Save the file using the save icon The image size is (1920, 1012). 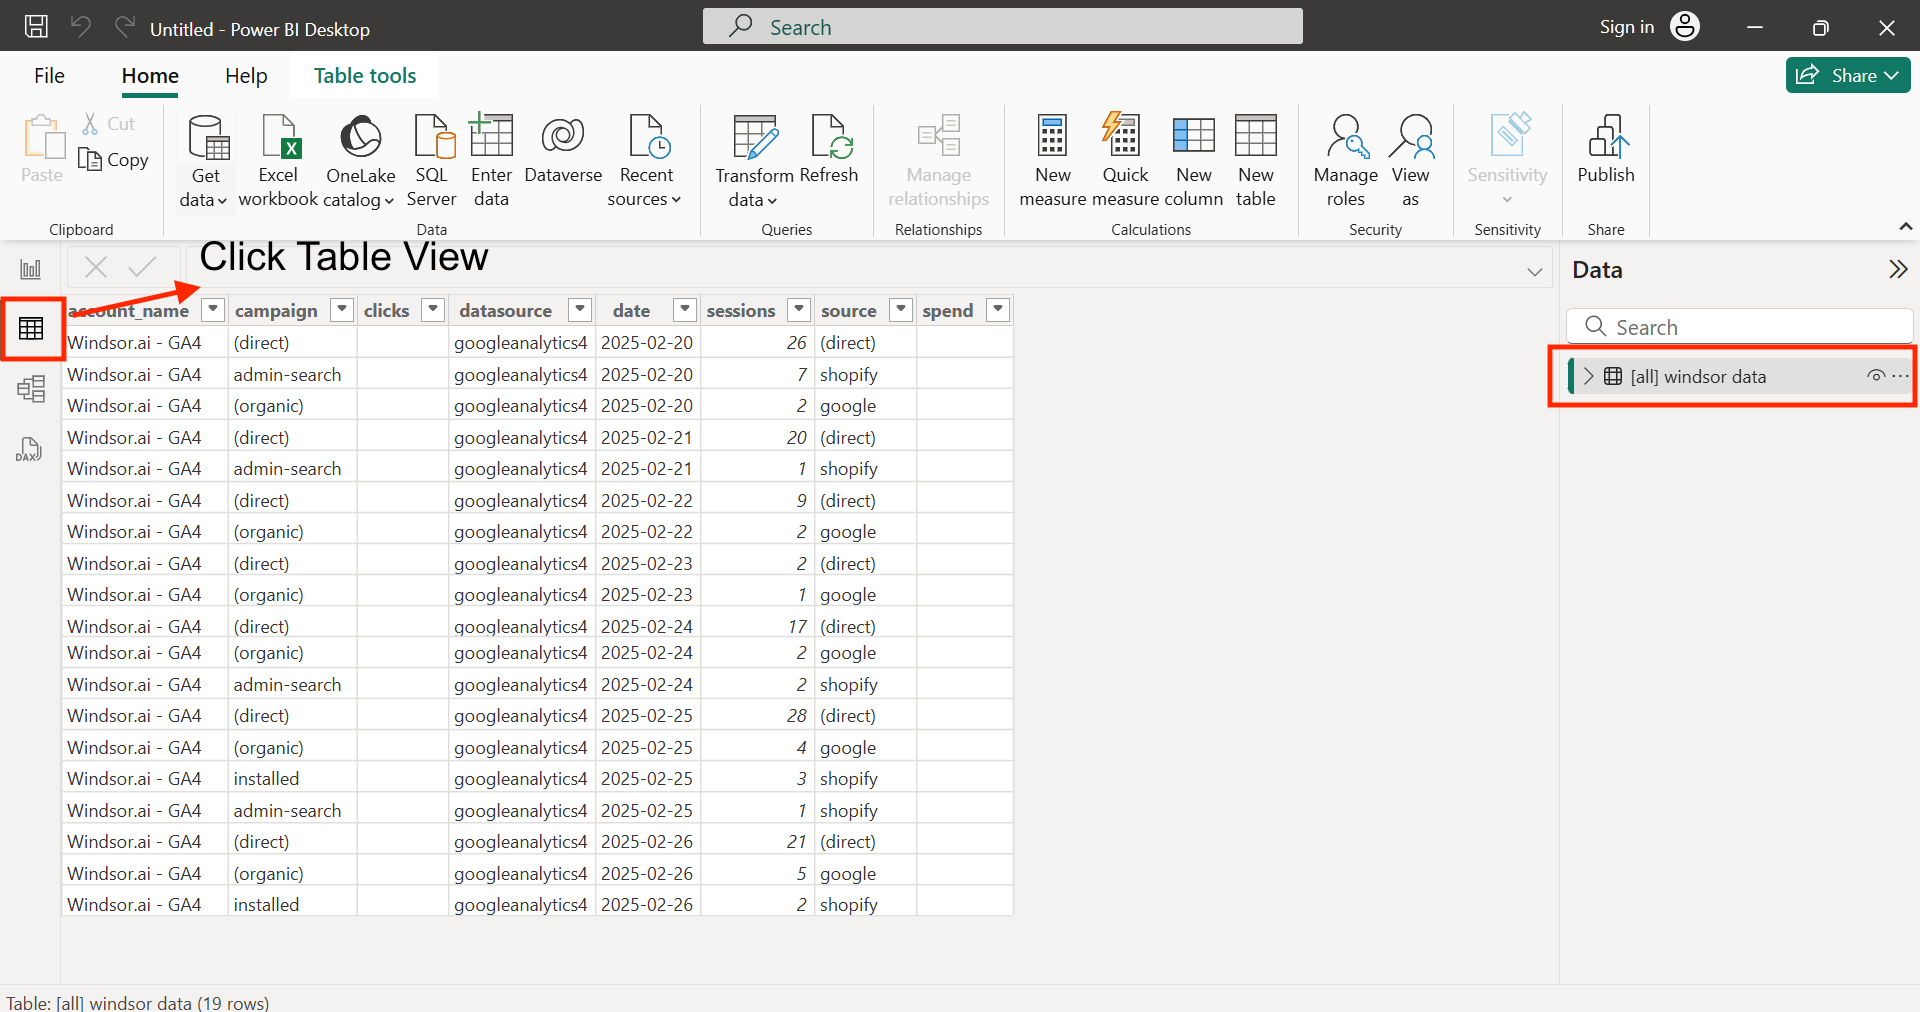pos(36,27)
